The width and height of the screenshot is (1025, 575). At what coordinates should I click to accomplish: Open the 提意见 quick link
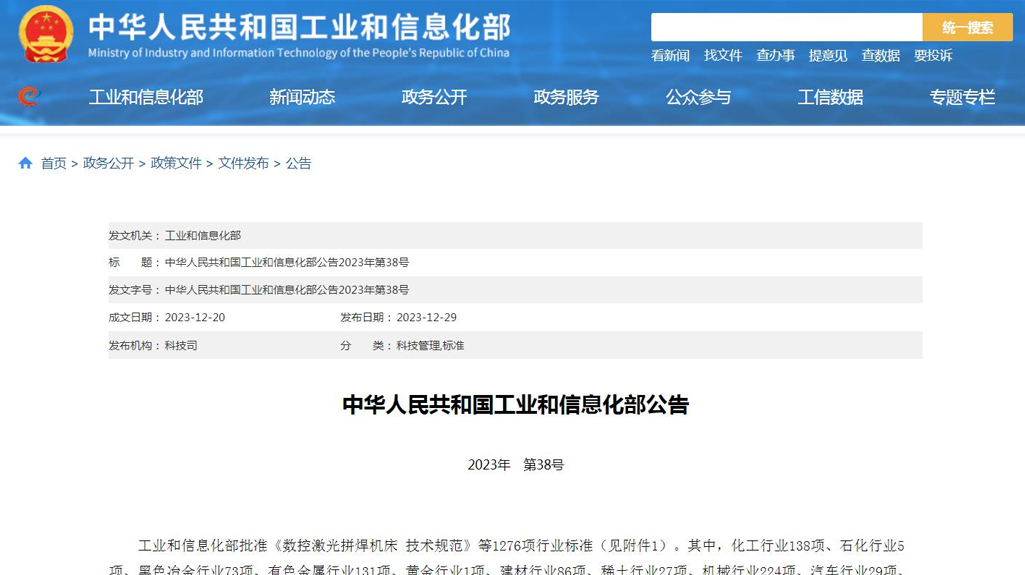pyautogui.click(x=828, y=56)
